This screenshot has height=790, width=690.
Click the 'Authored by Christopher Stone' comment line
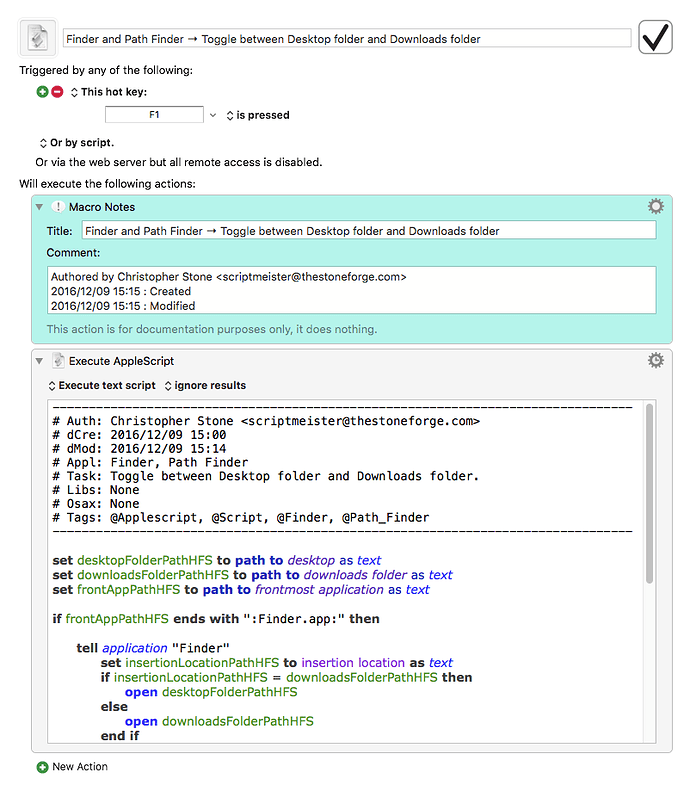[229, 277]
